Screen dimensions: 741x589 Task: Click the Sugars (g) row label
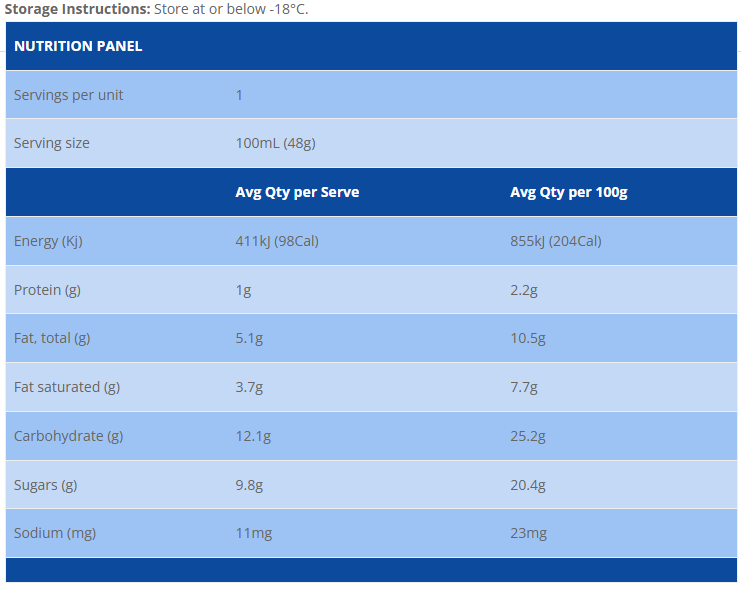tap(45, 485)
